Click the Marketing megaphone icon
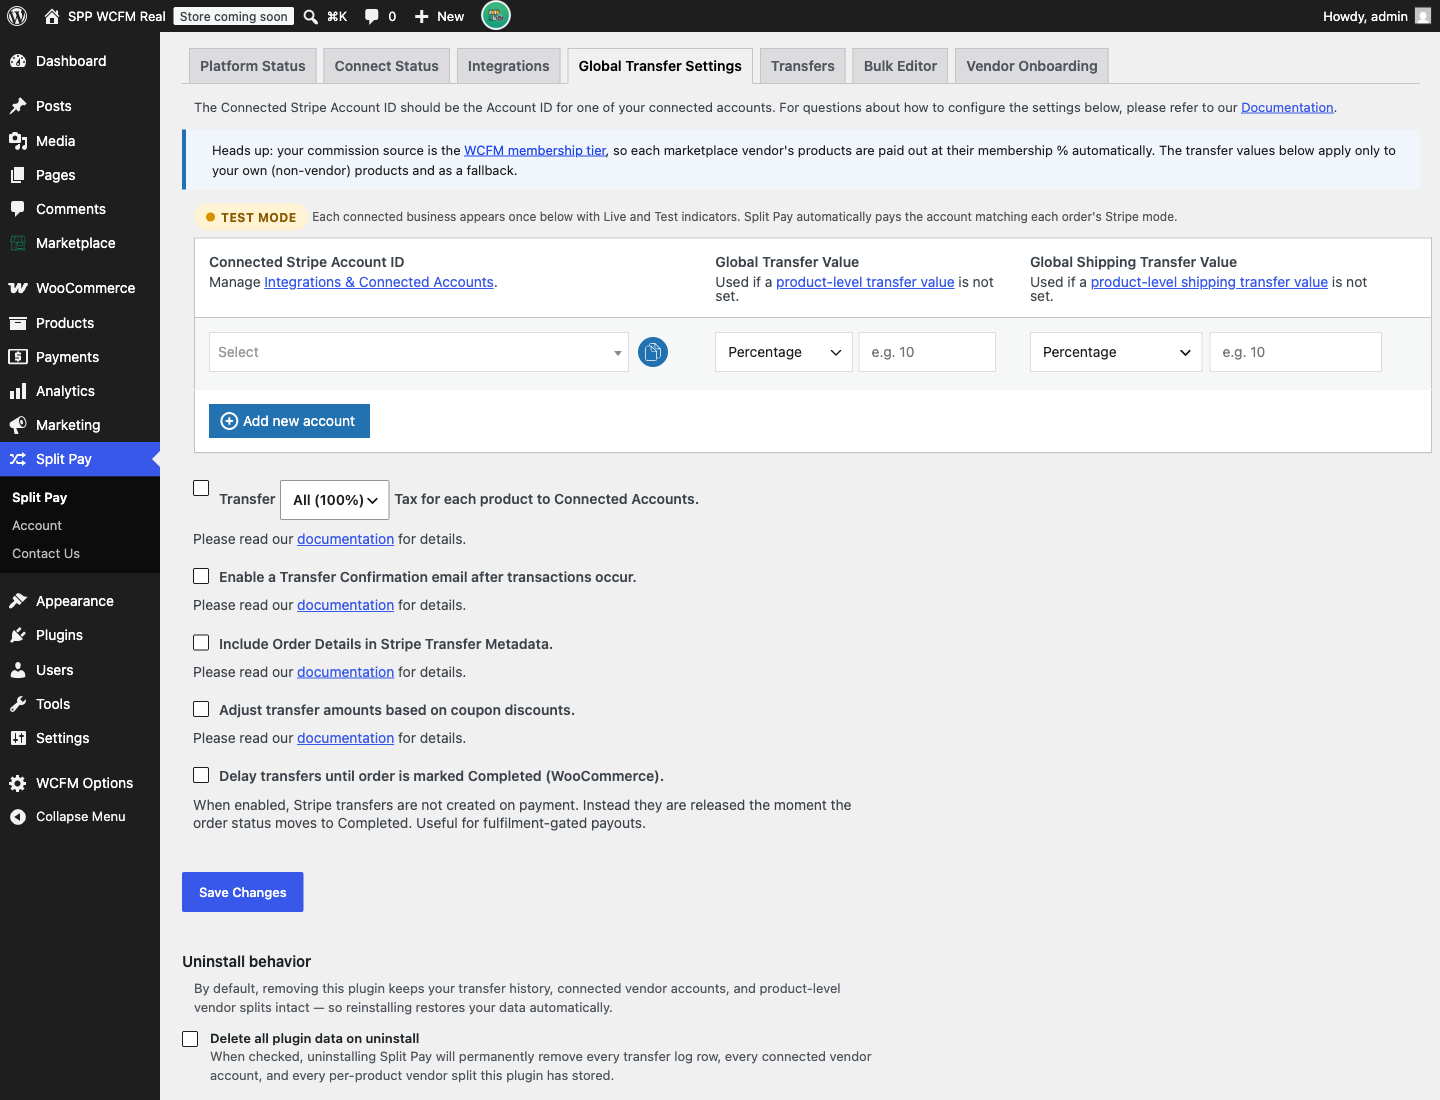1440x1100 pixels. coord(18,425)
